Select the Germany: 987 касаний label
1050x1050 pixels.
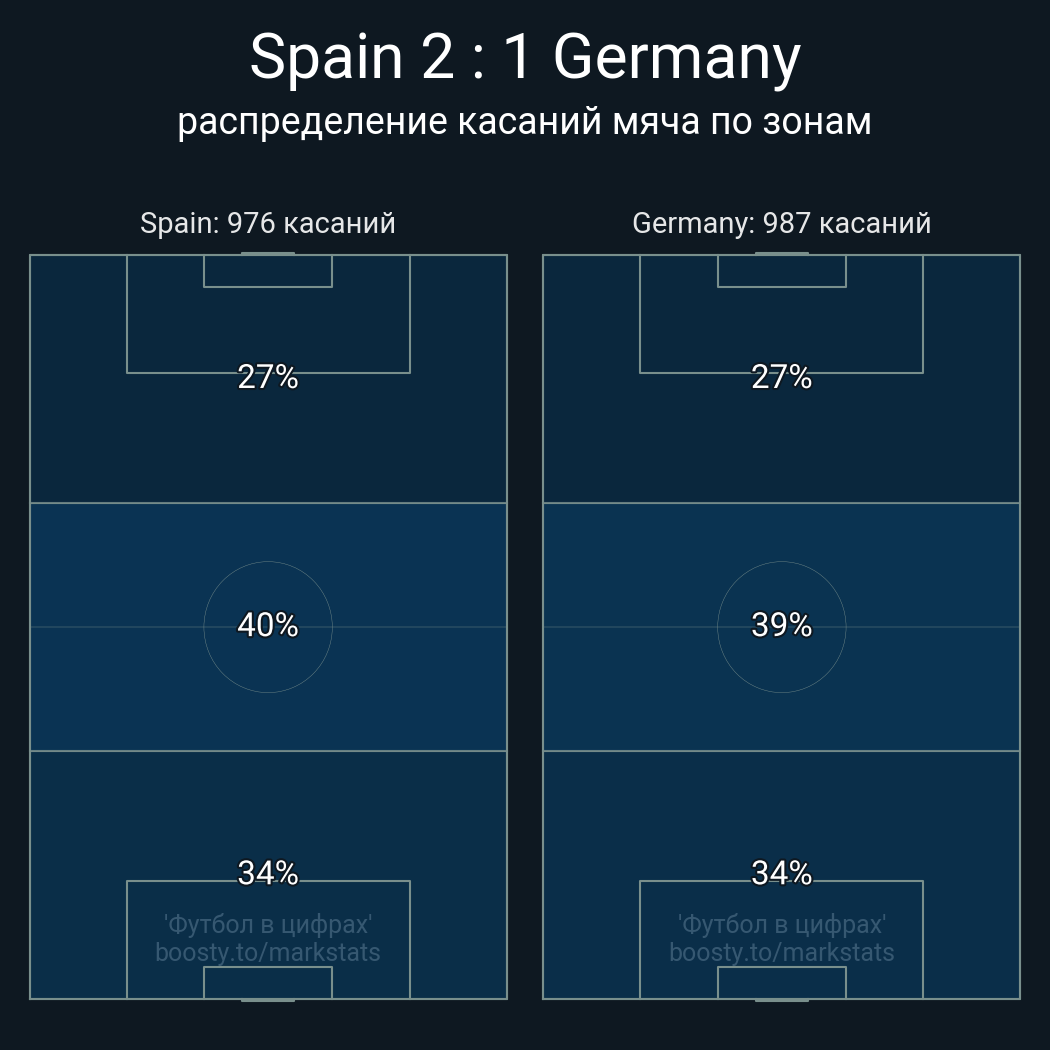[x=781, y=224]
